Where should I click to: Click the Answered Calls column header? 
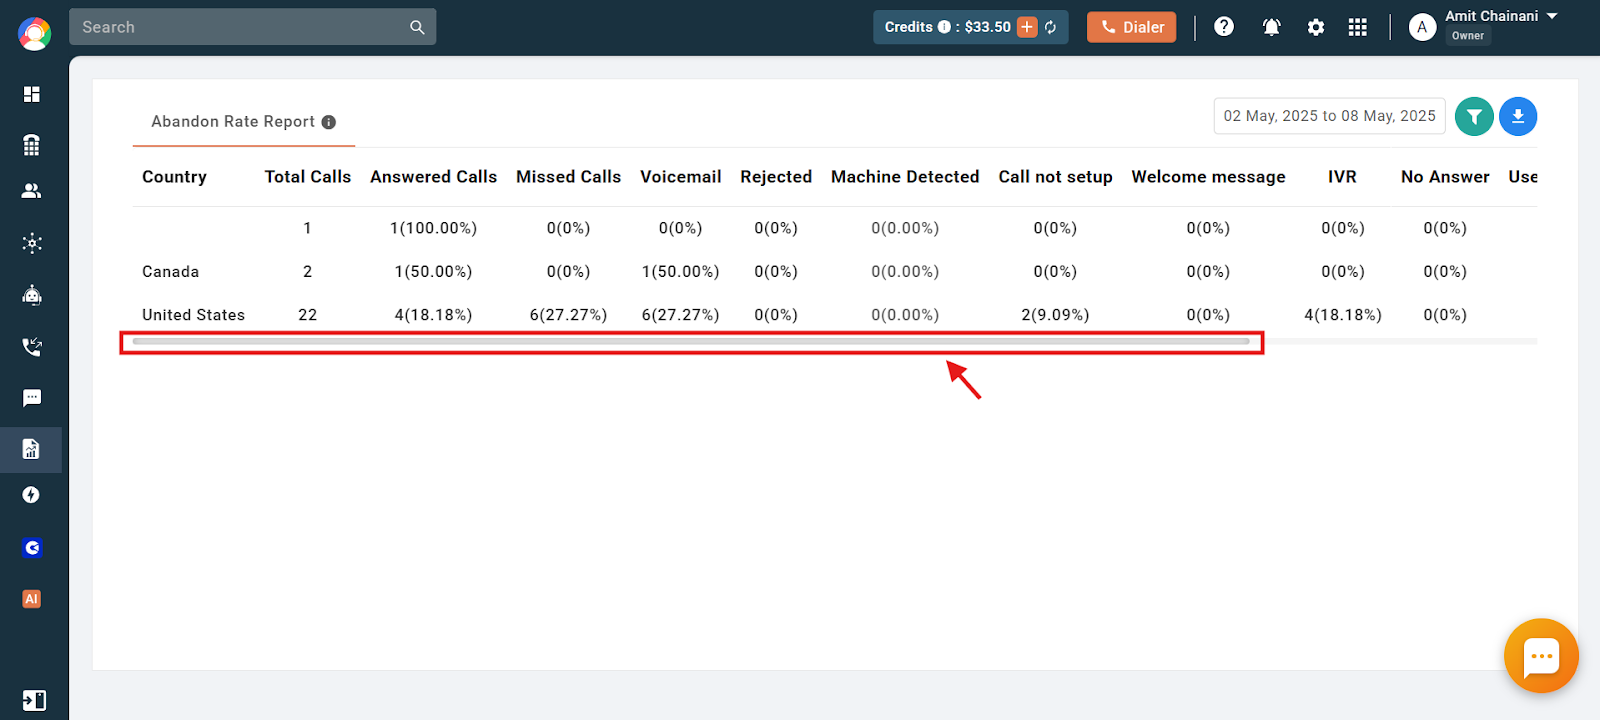click(433, 177)
